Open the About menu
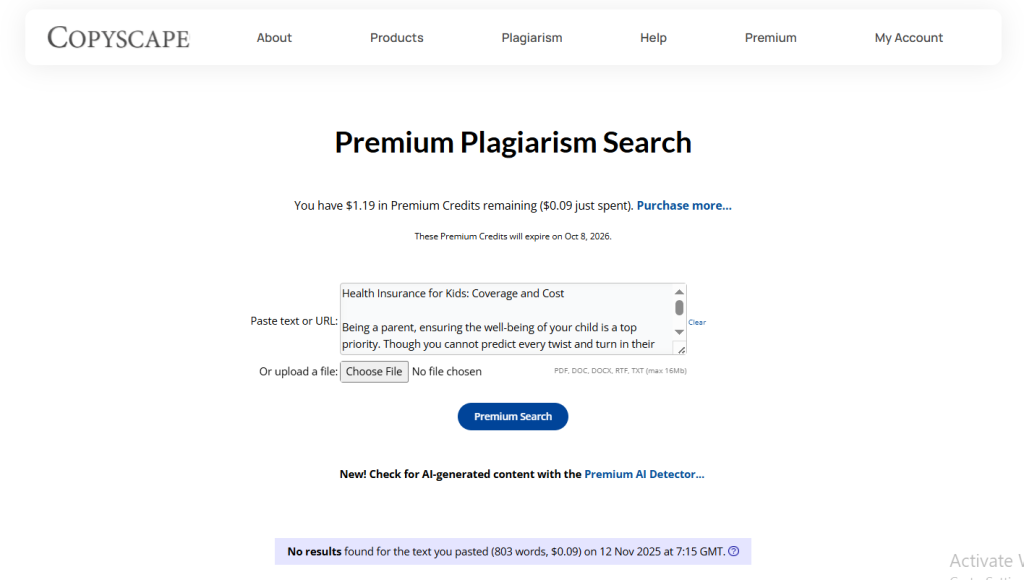1024x580 pixels. 274,38
